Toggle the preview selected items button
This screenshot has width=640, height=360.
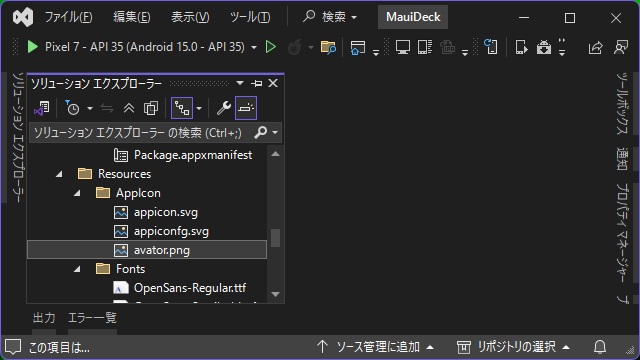tap(246, 108)
